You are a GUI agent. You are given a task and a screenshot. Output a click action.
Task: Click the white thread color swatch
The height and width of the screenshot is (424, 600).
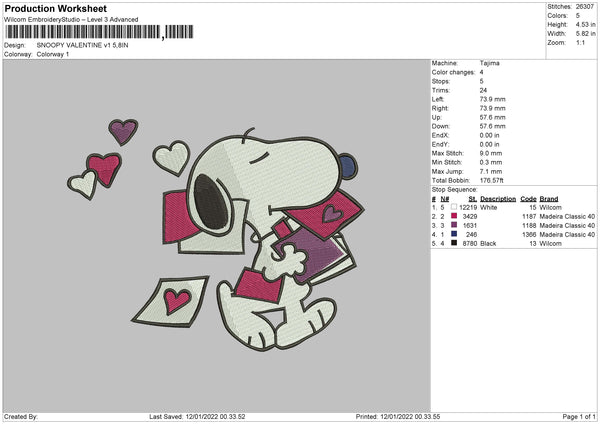pos(454,207)
